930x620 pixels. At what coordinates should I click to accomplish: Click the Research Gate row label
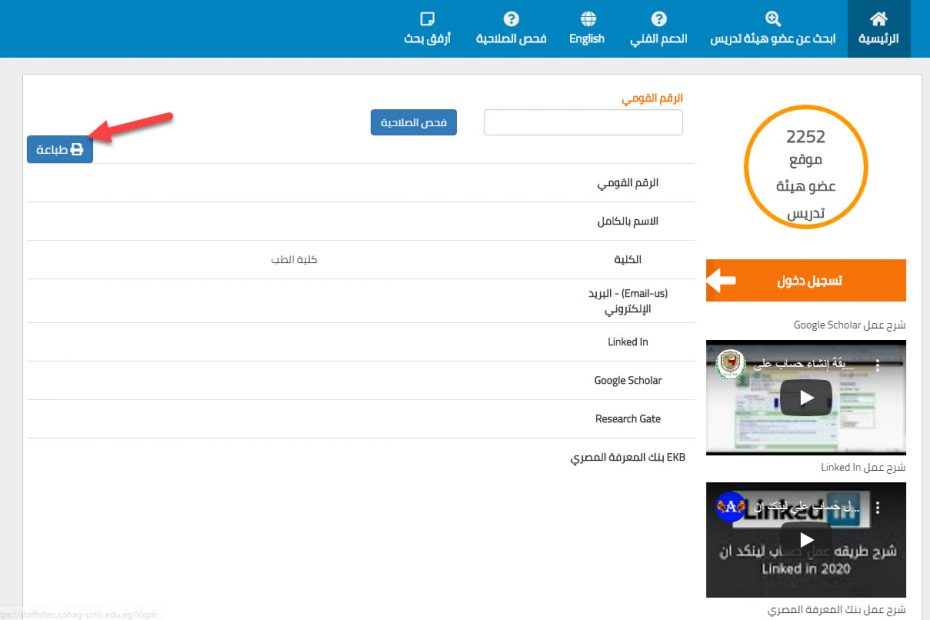click(628, 419)
